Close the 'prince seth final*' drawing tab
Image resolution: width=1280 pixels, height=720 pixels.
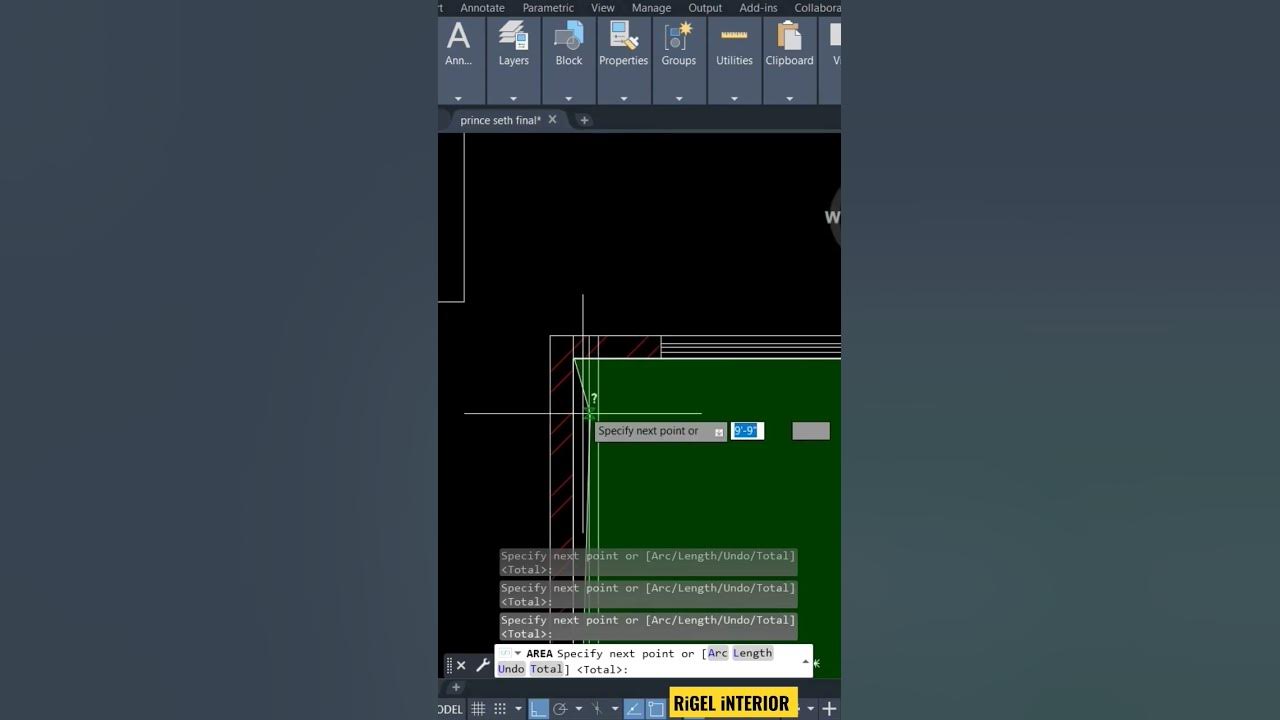pos(552,119)
